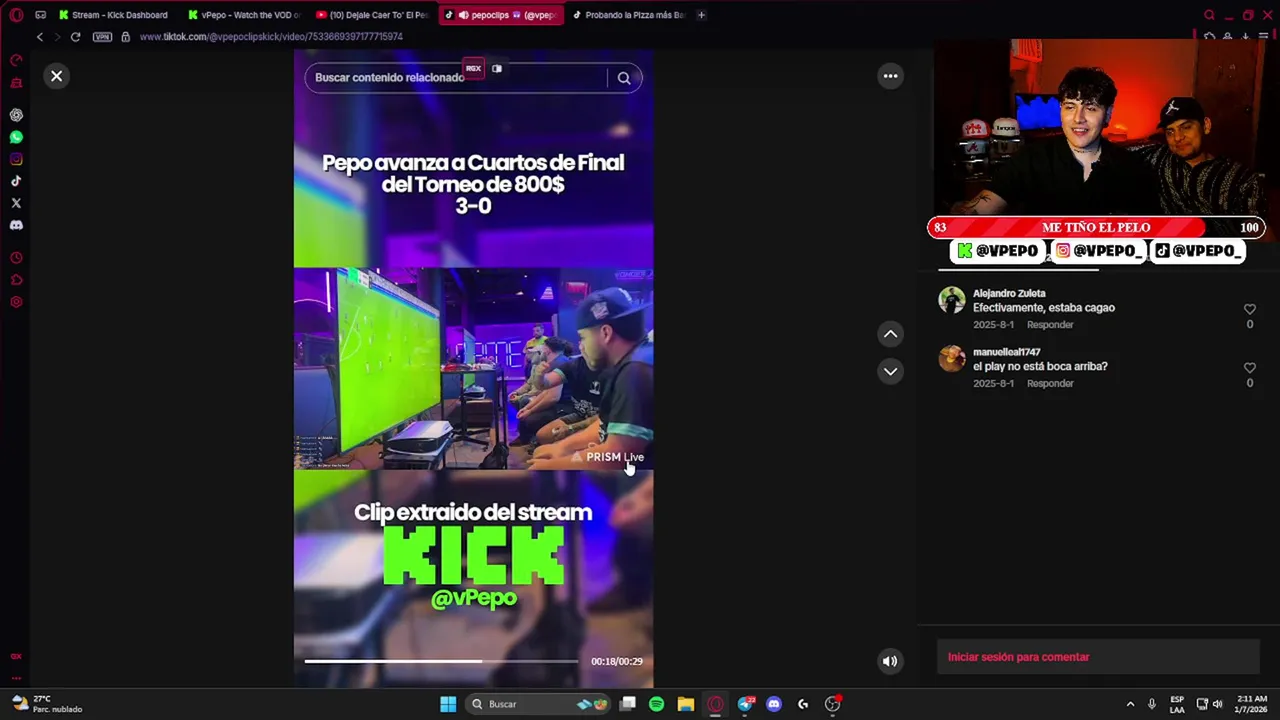Open the weather widget 27°C Parc. nublado

tap(47, 704)
